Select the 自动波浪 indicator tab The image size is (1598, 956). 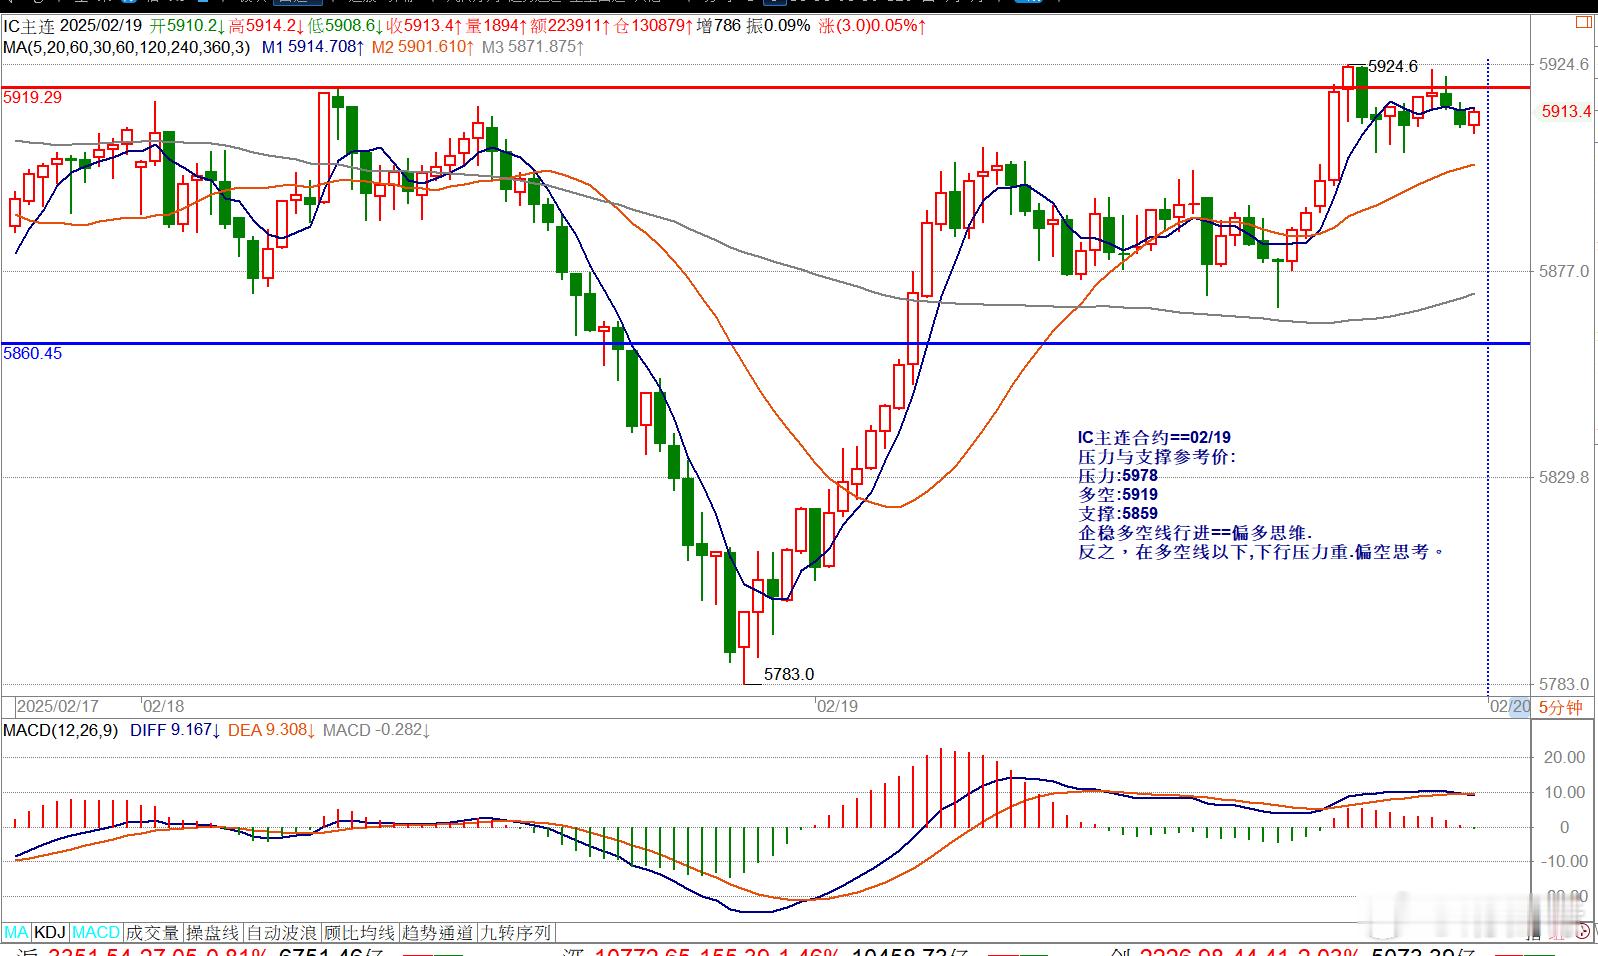click(283, 932)
